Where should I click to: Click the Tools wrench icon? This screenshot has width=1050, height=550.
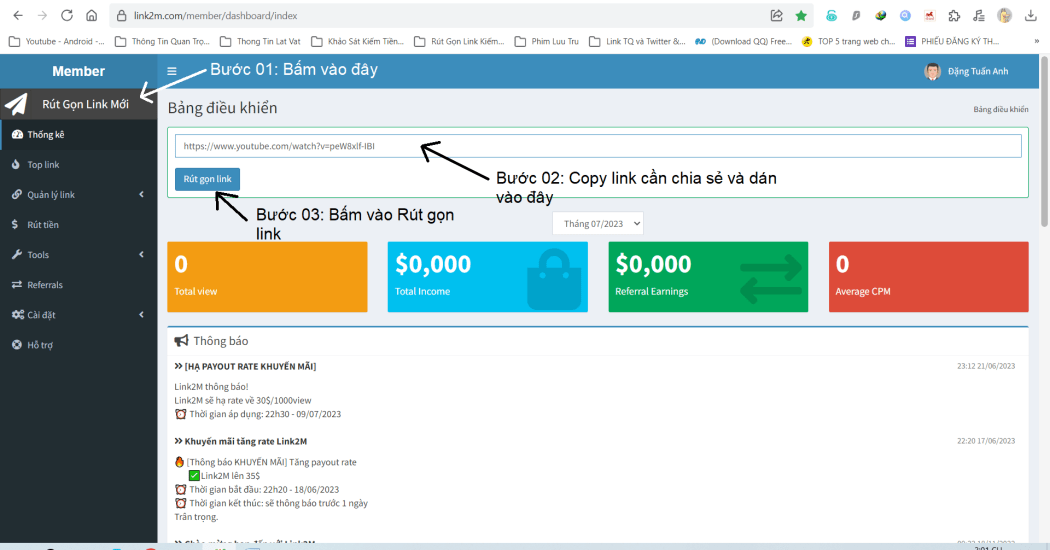(17, 255)
